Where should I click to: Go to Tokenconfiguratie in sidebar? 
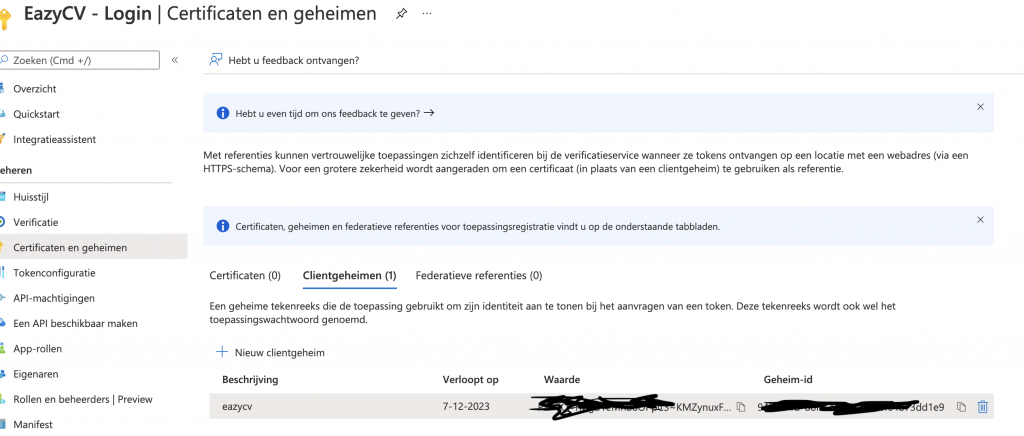[54, 272]
